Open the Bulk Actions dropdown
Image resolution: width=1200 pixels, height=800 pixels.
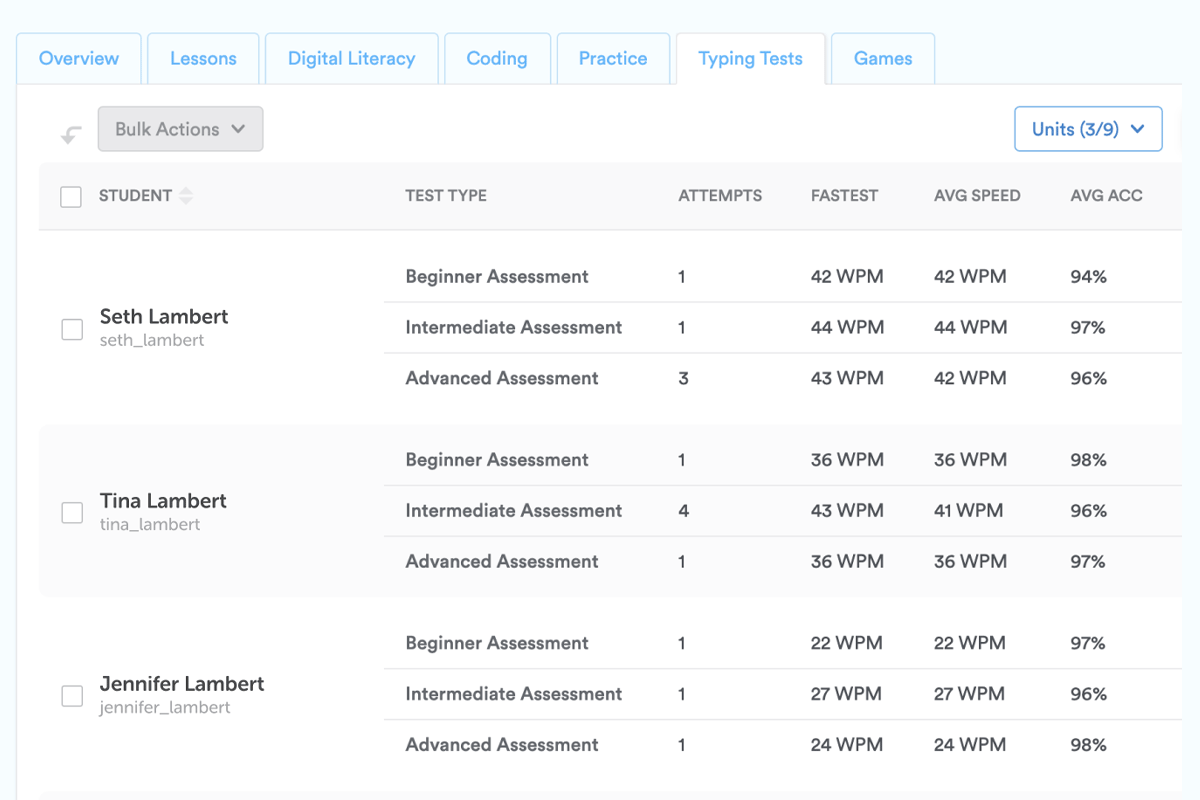coord(180,129)
